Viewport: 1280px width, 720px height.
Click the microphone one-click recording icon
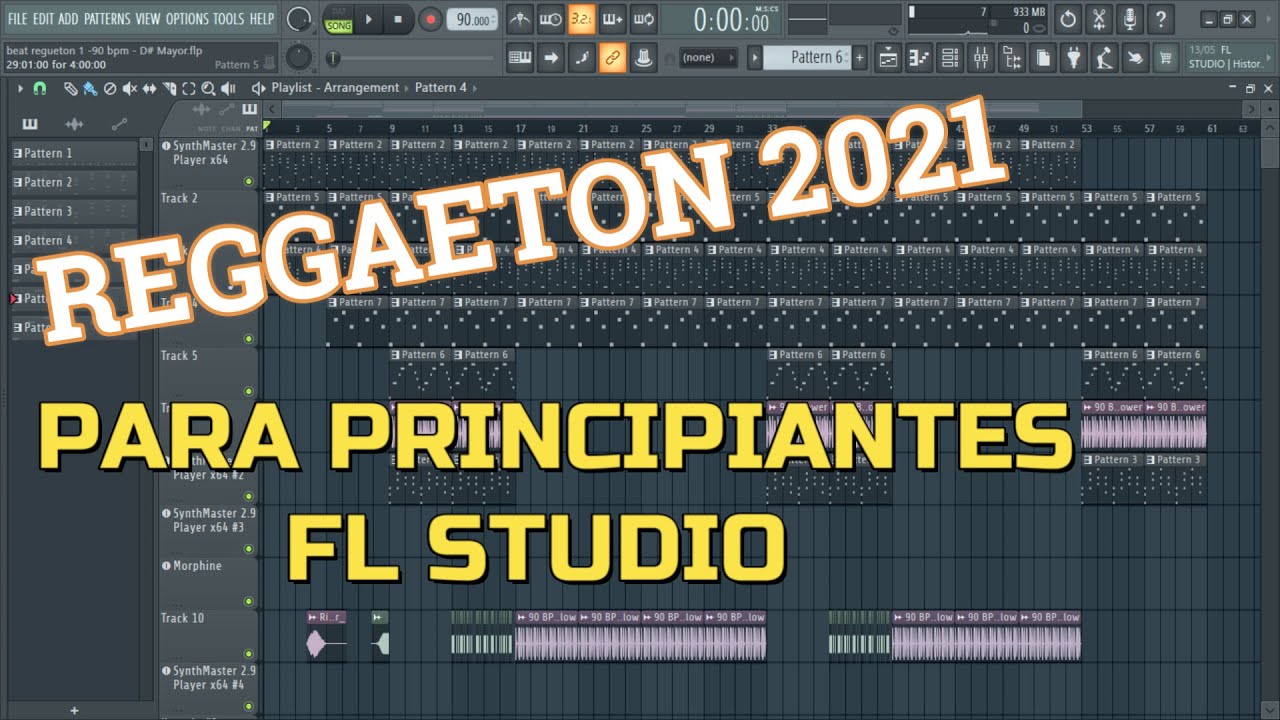coord(1130,19)
